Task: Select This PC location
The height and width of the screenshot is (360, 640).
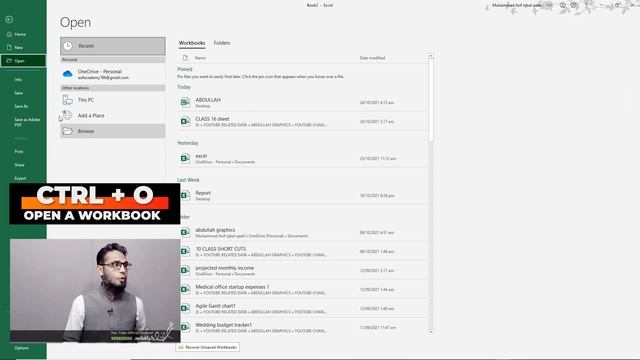Action: coord(113,100)
